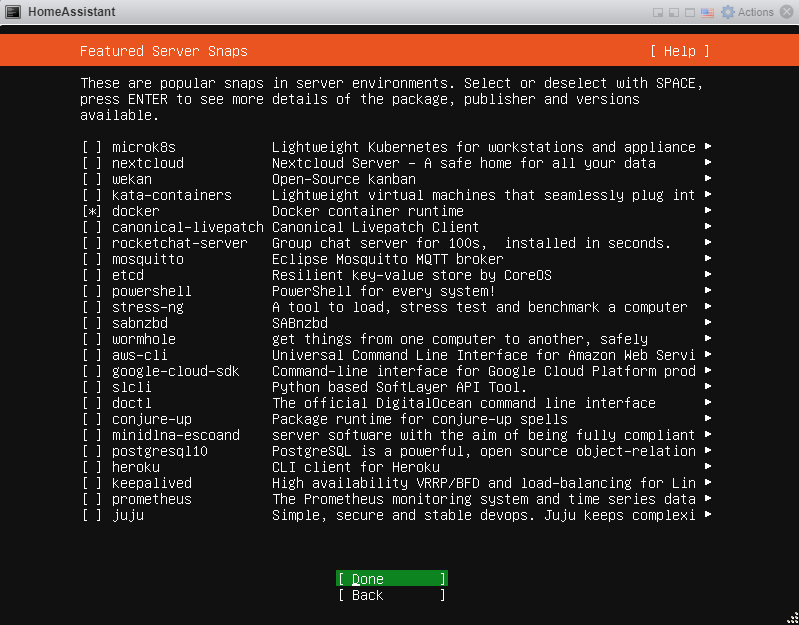Screen dimensions: 799x625
Task: Click 'Canonical Livepatch Client' description
Action: point(376,227)
